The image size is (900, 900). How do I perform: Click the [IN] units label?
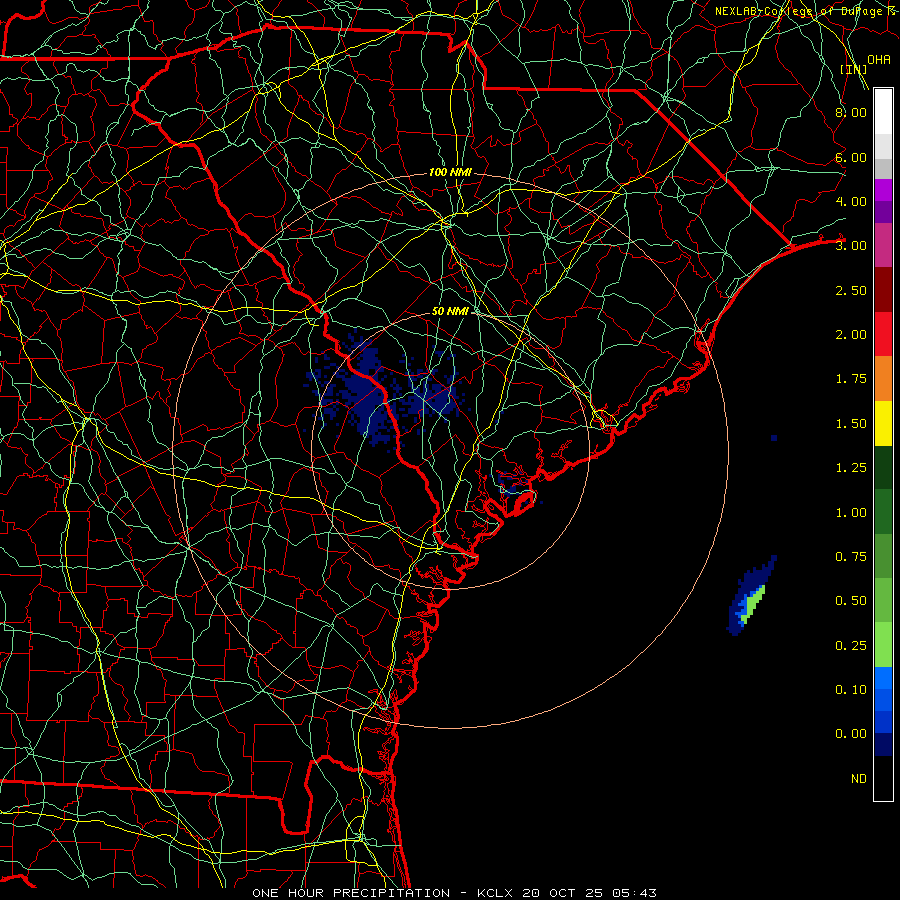(x=854, y=69)
